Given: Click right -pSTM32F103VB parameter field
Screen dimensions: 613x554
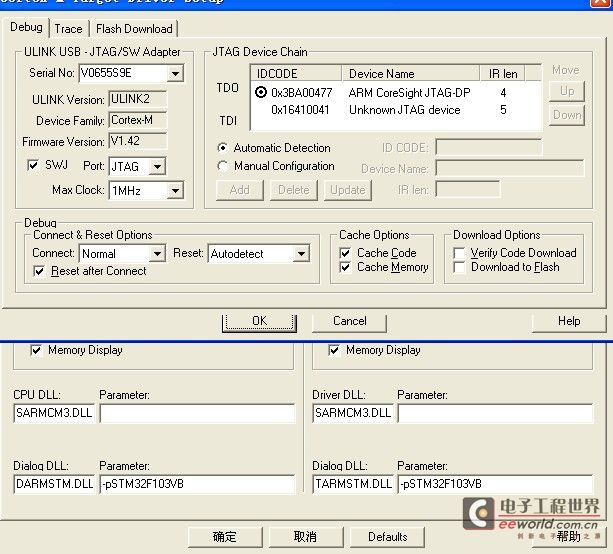Looking at the screenshot, I should (495, 484).
